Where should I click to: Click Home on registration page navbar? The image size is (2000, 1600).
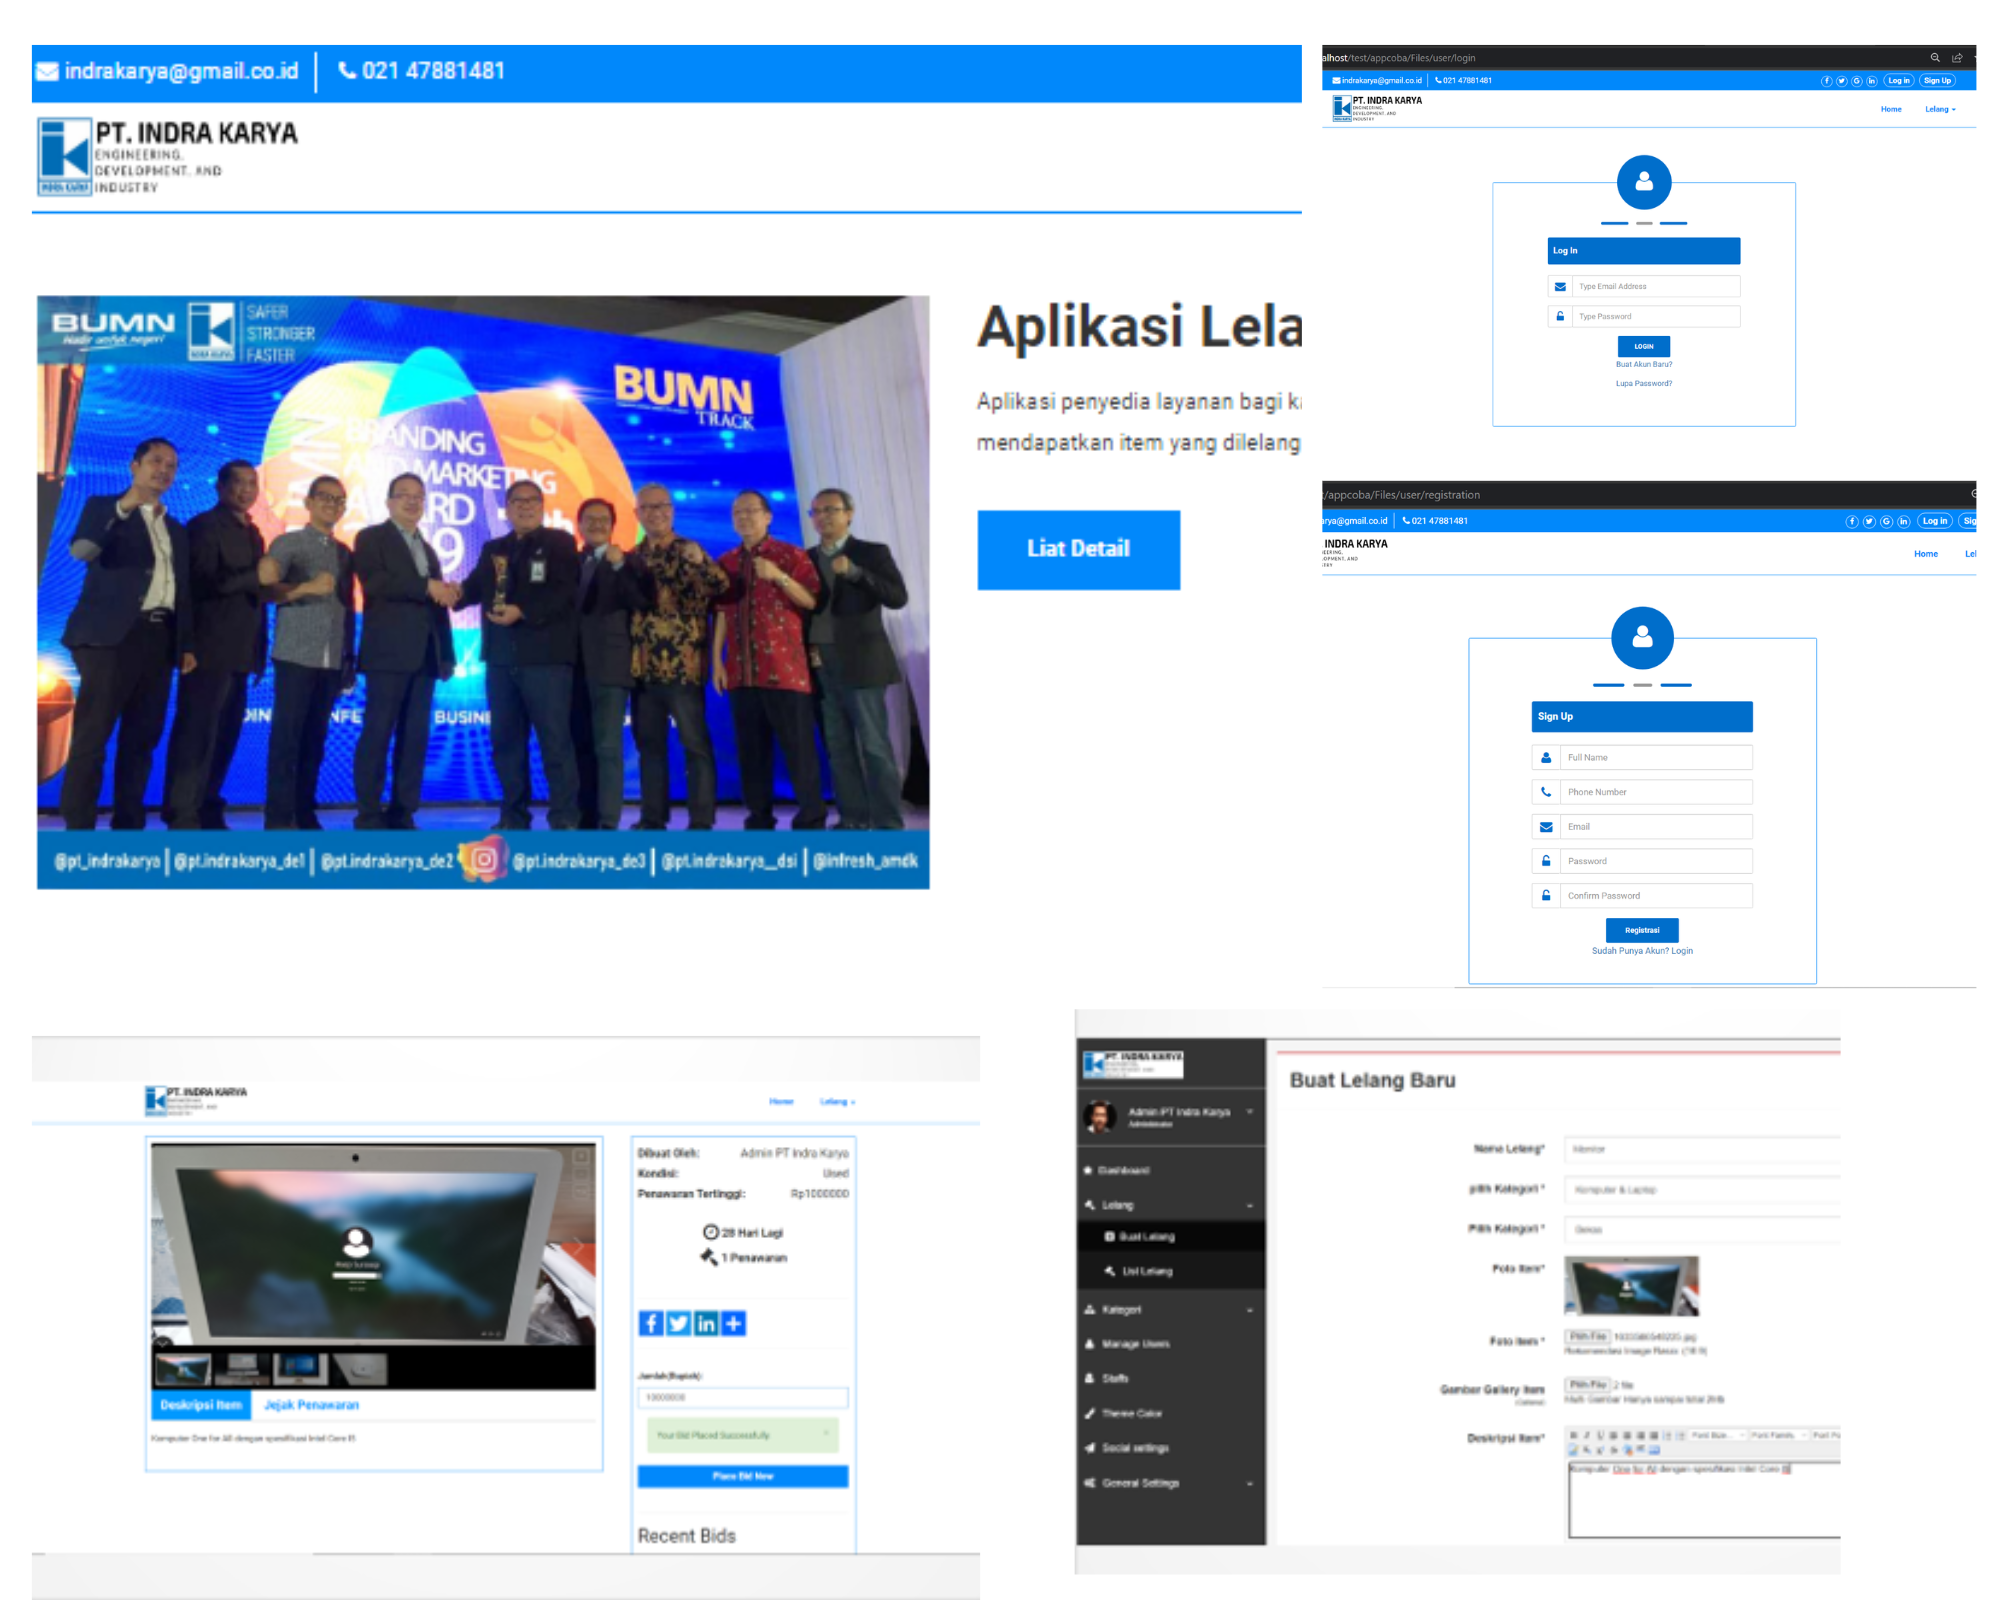(1926, 553)
